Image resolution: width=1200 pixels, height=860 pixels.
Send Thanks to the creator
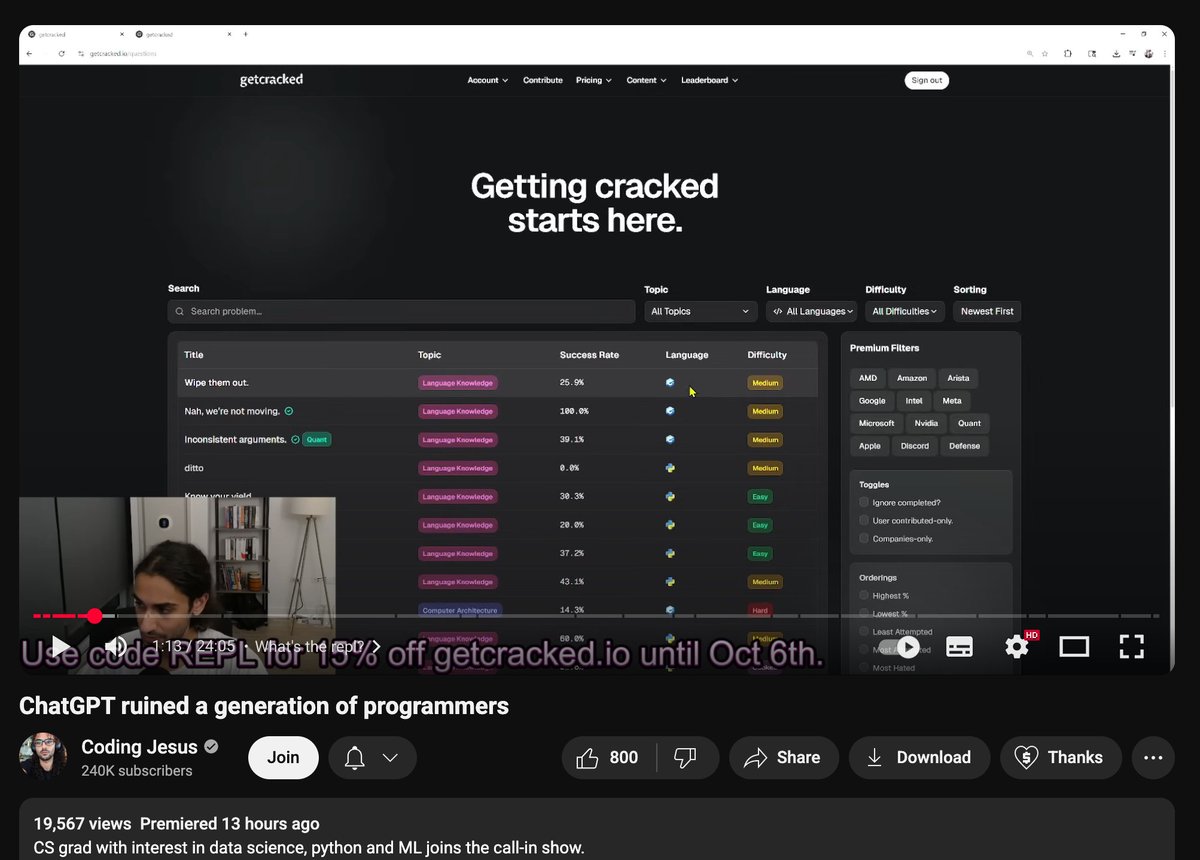tap(1061, 757)
